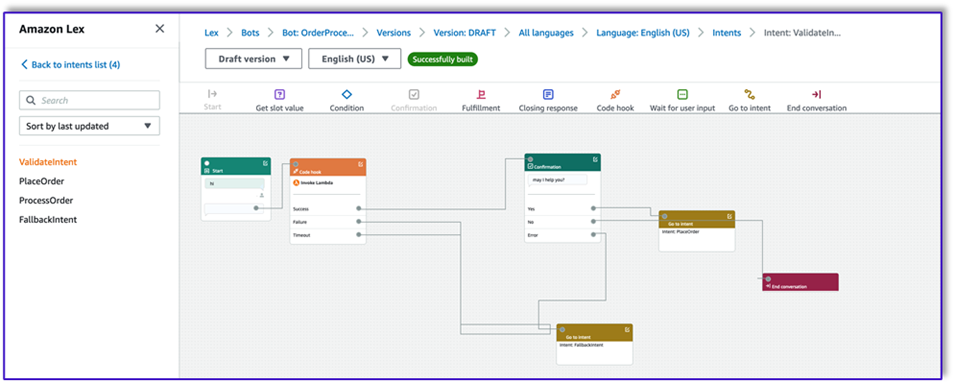The height and width of the screenshot is (384, 954).
Task: Open edit icon on Code hook node
Action: 361,164
